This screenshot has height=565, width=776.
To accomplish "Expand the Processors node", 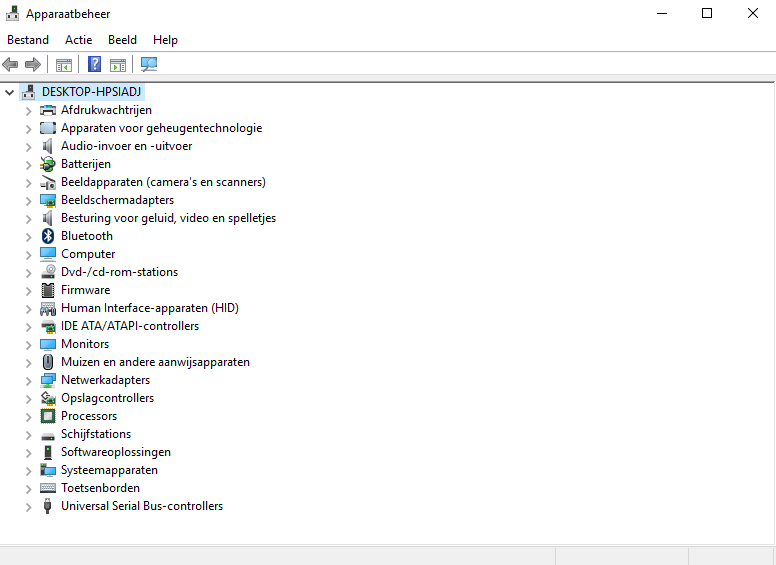I will [29, 417].
